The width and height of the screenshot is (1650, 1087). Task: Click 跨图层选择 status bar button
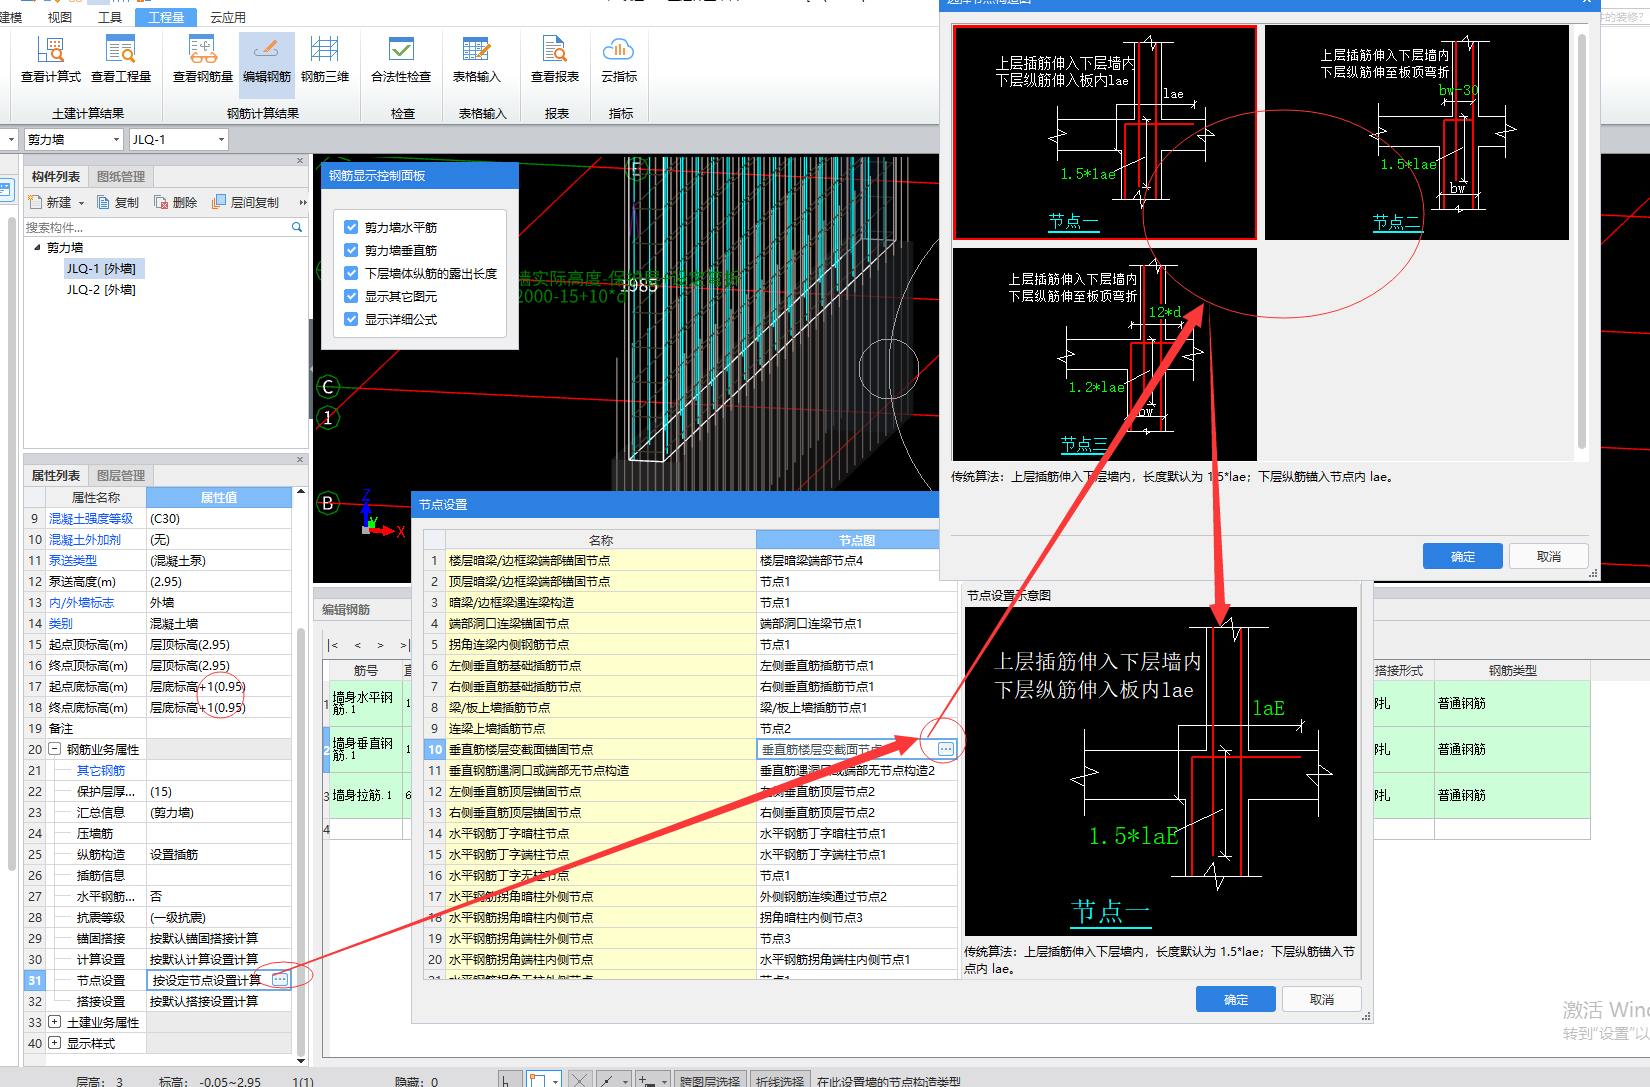pos(710,1081)
